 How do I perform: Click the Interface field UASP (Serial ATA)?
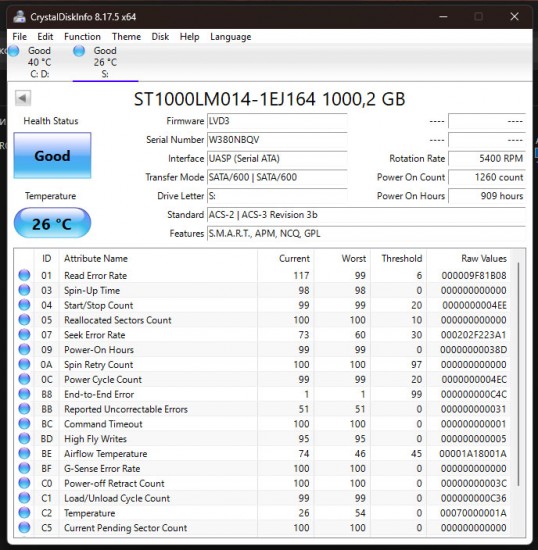[277, 159]
